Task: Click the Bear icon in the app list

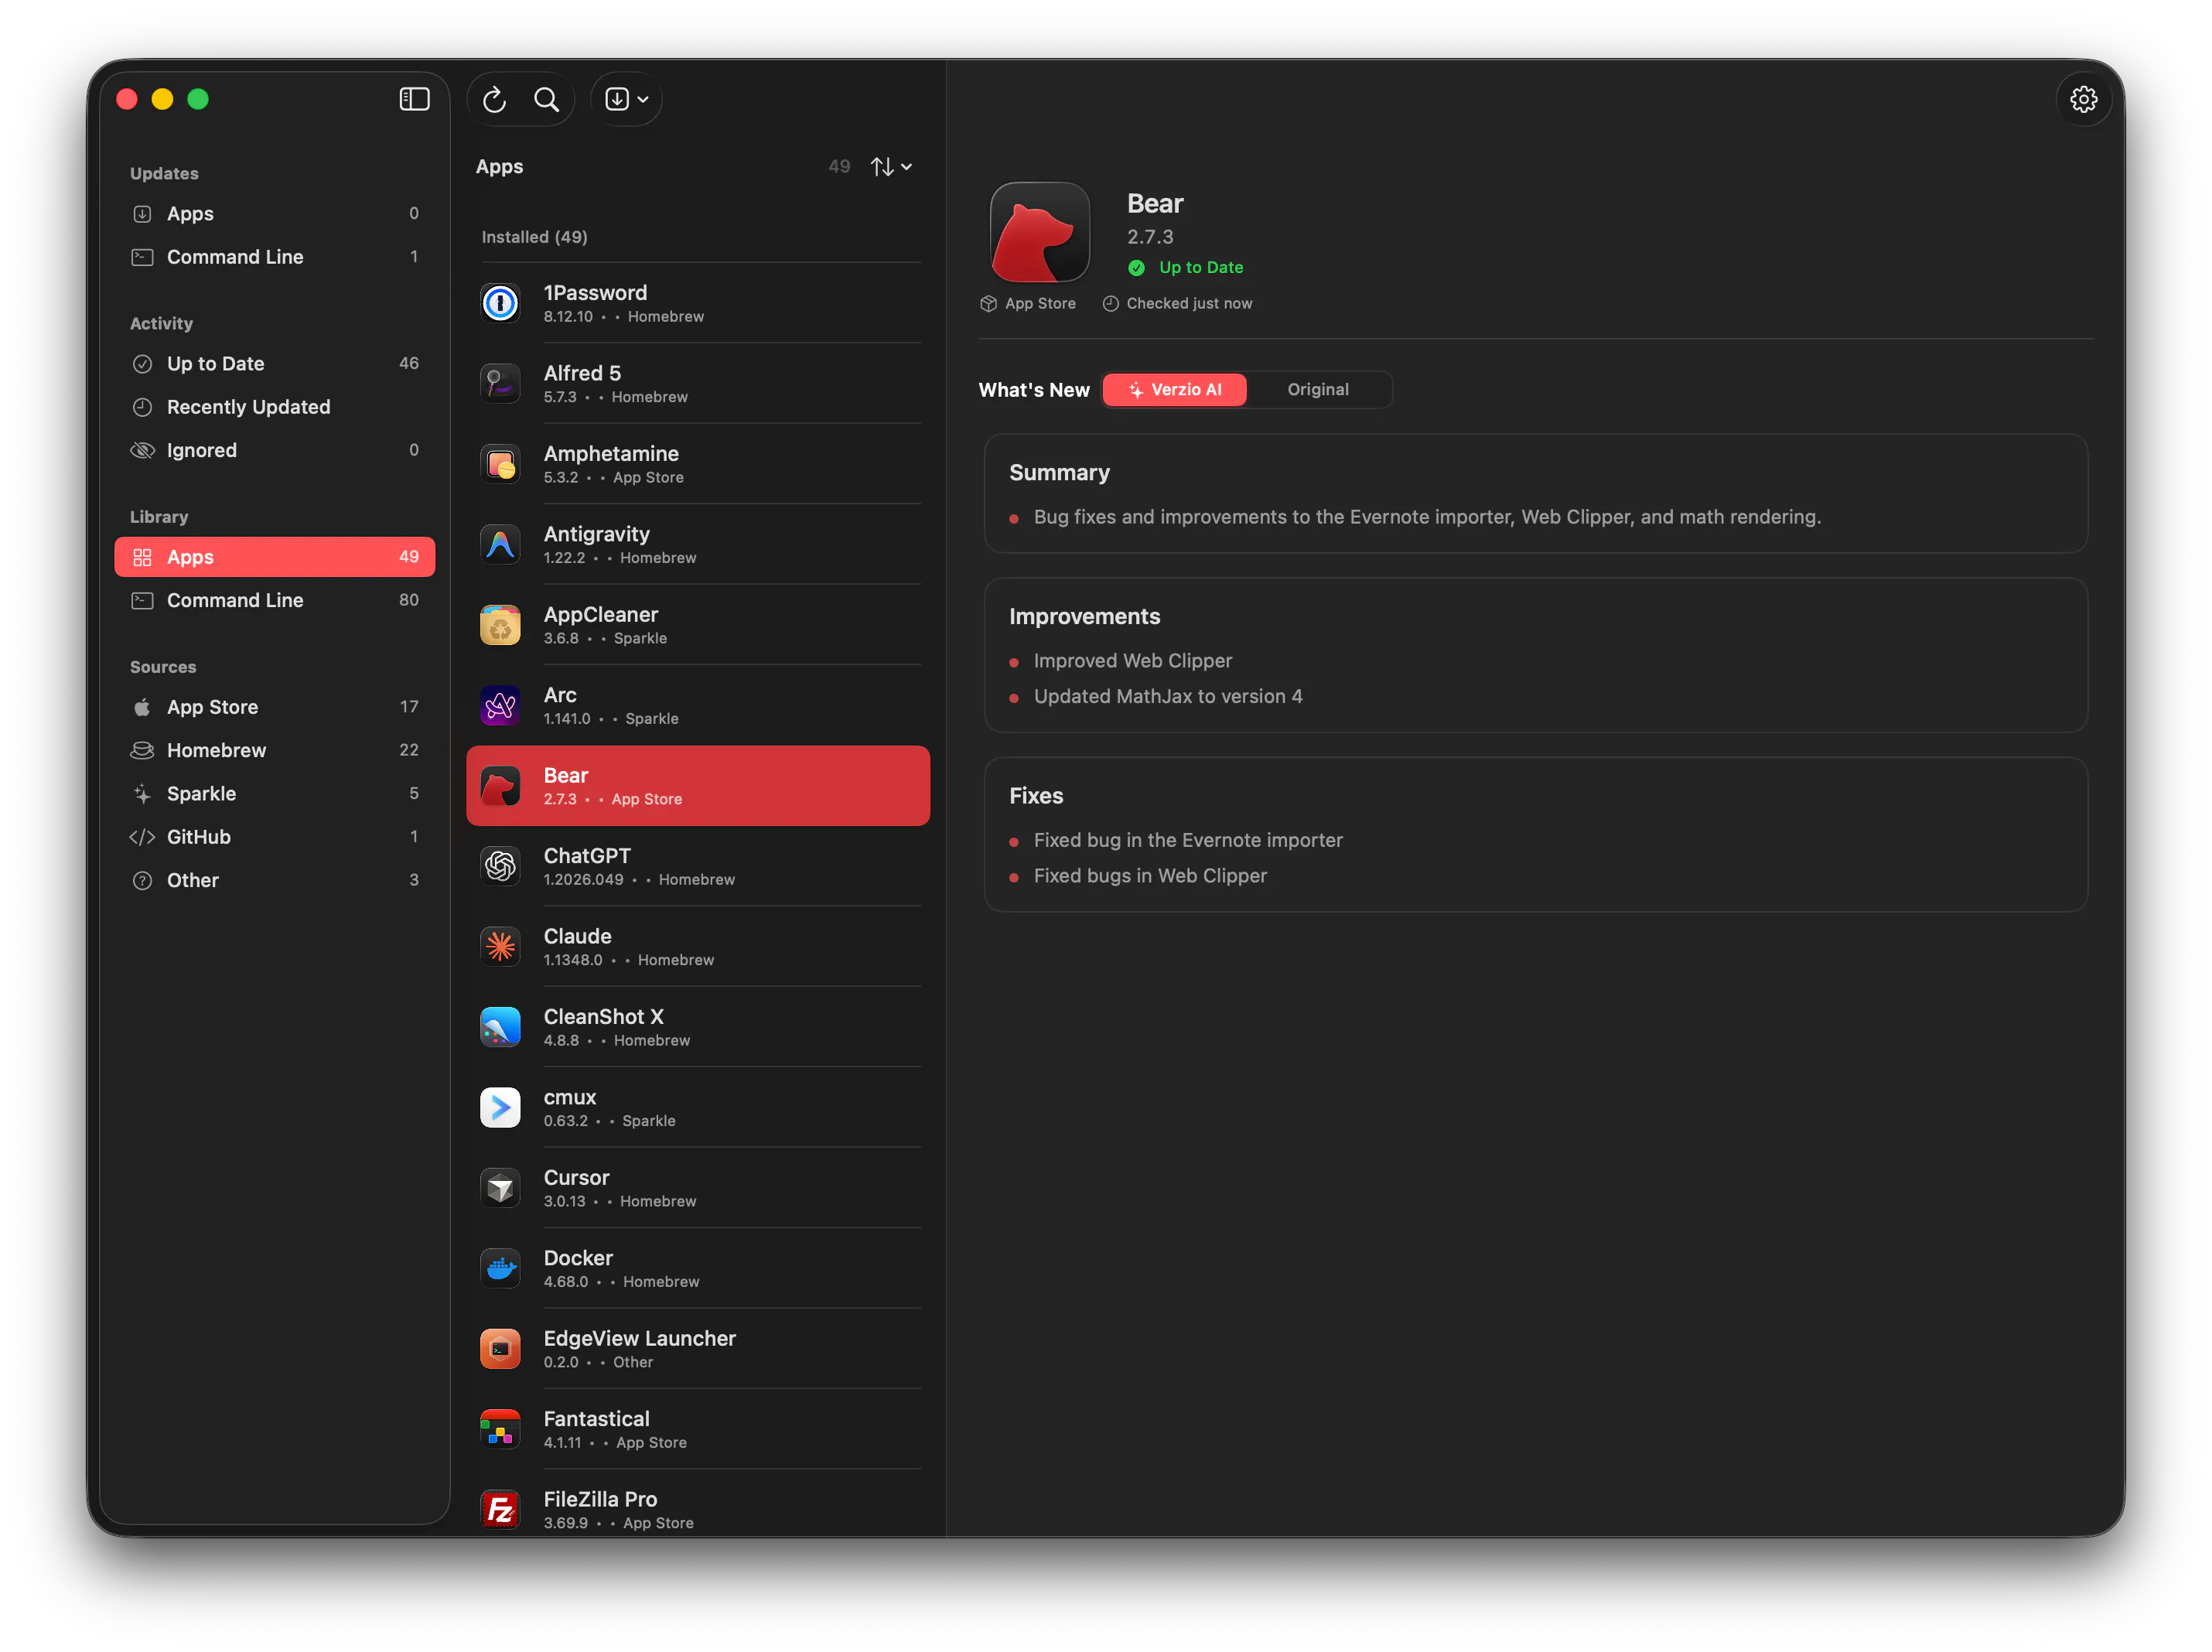Action: 500,785
